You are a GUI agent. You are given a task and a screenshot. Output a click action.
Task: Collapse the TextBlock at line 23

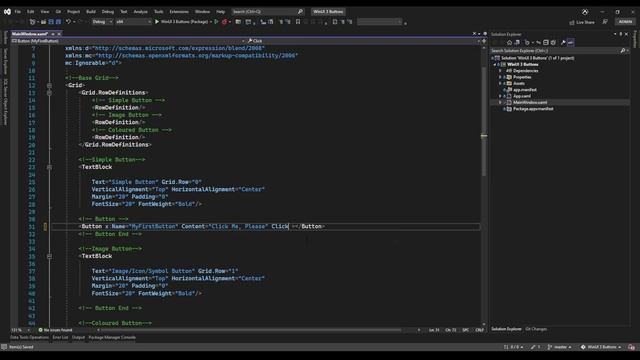[x=49, y=167]
